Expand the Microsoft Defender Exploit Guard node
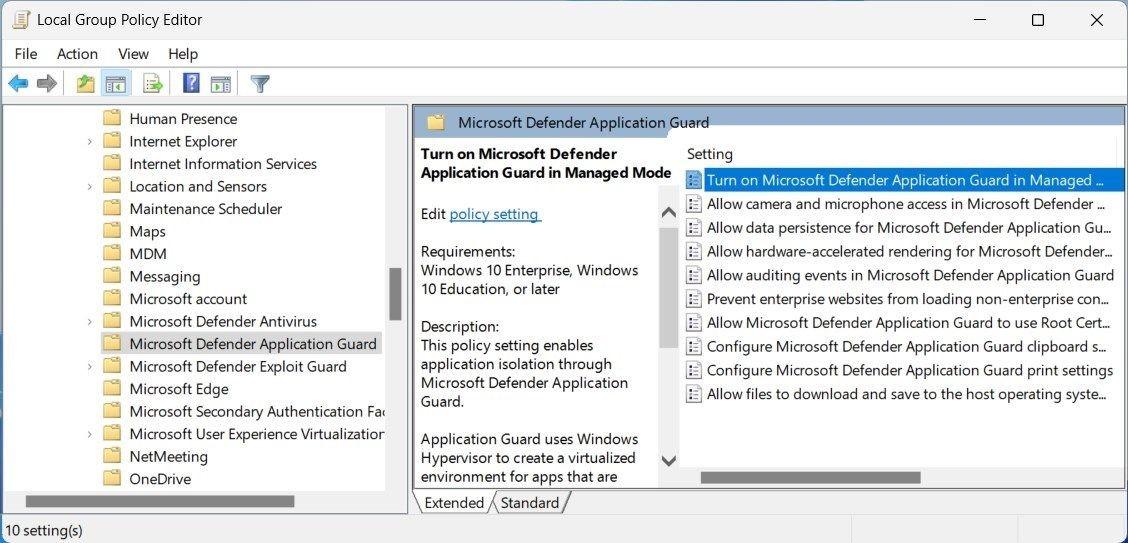 pyautogui.click(x=89, y=367)
